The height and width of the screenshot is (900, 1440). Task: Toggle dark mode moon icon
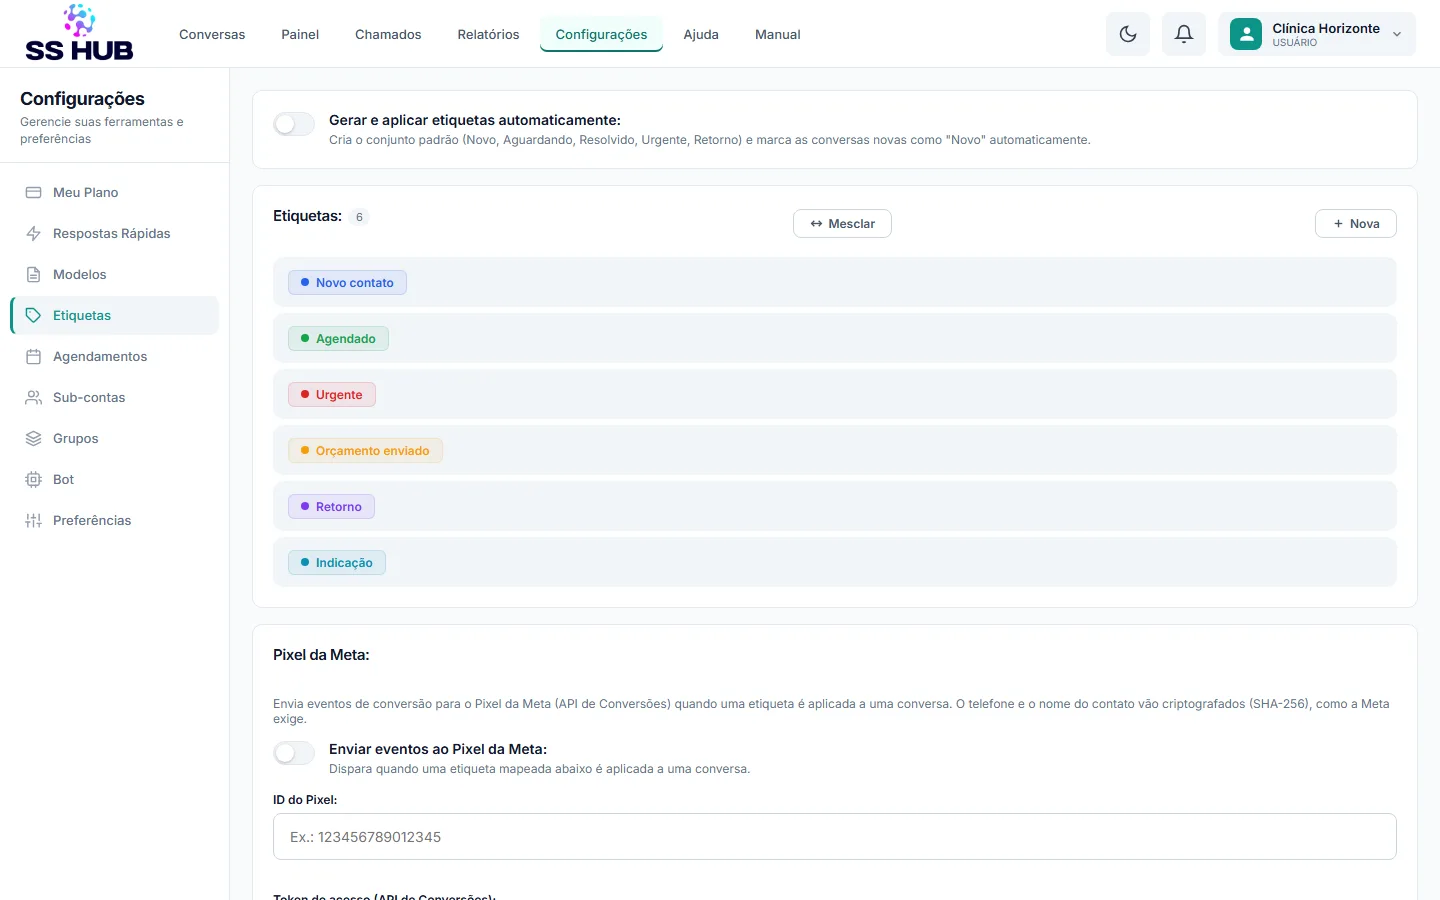1128,34
